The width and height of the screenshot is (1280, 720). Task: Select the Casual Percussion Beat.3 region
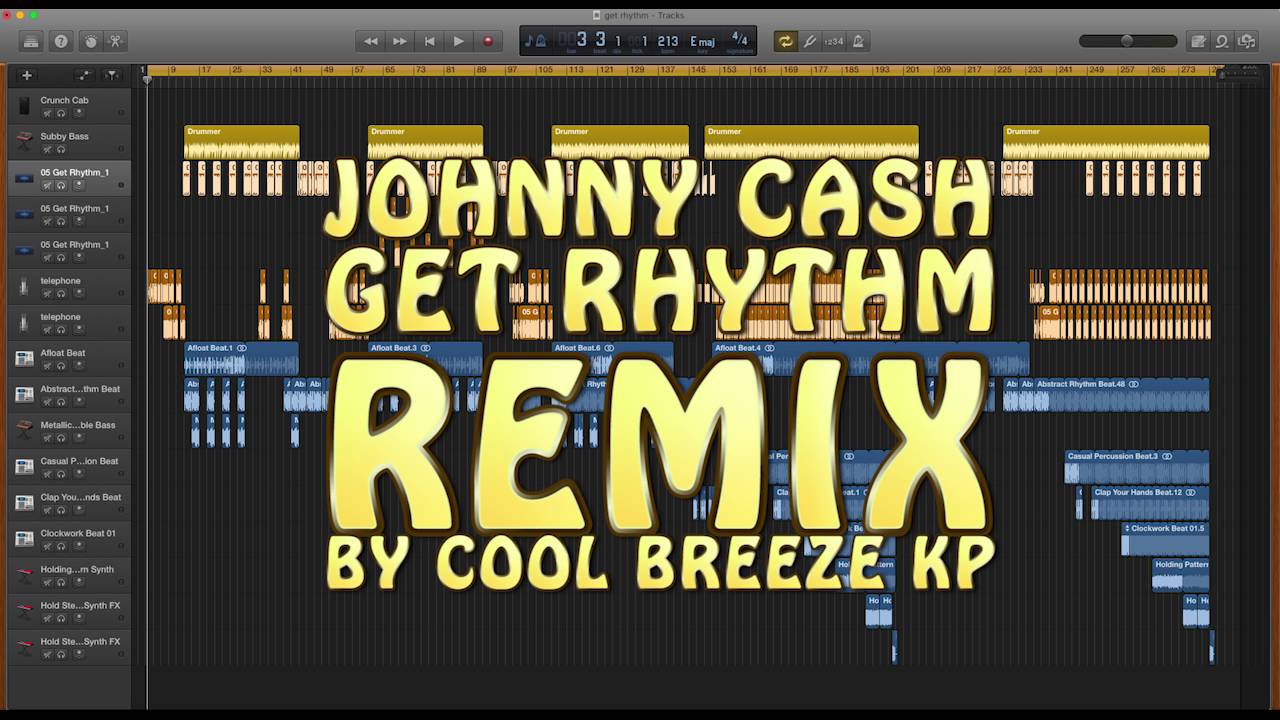[x=1137, y=467]
